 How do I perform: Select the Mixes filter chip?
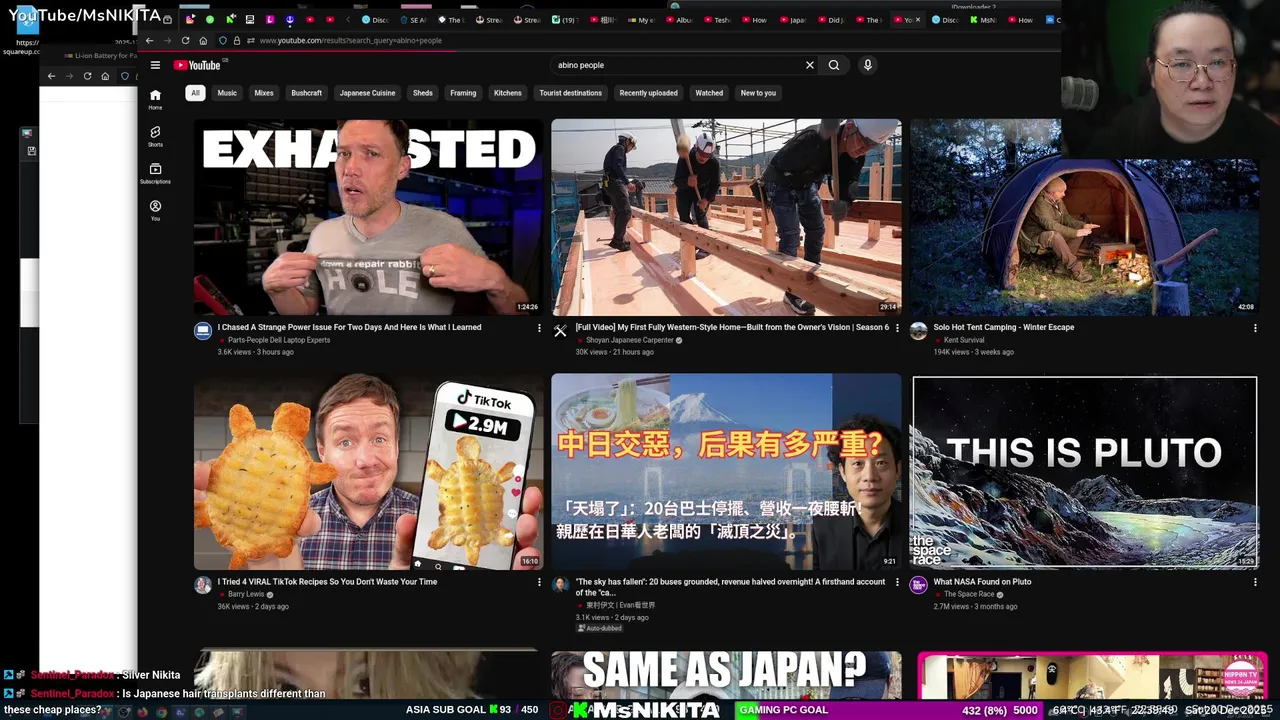pos(264,93)
